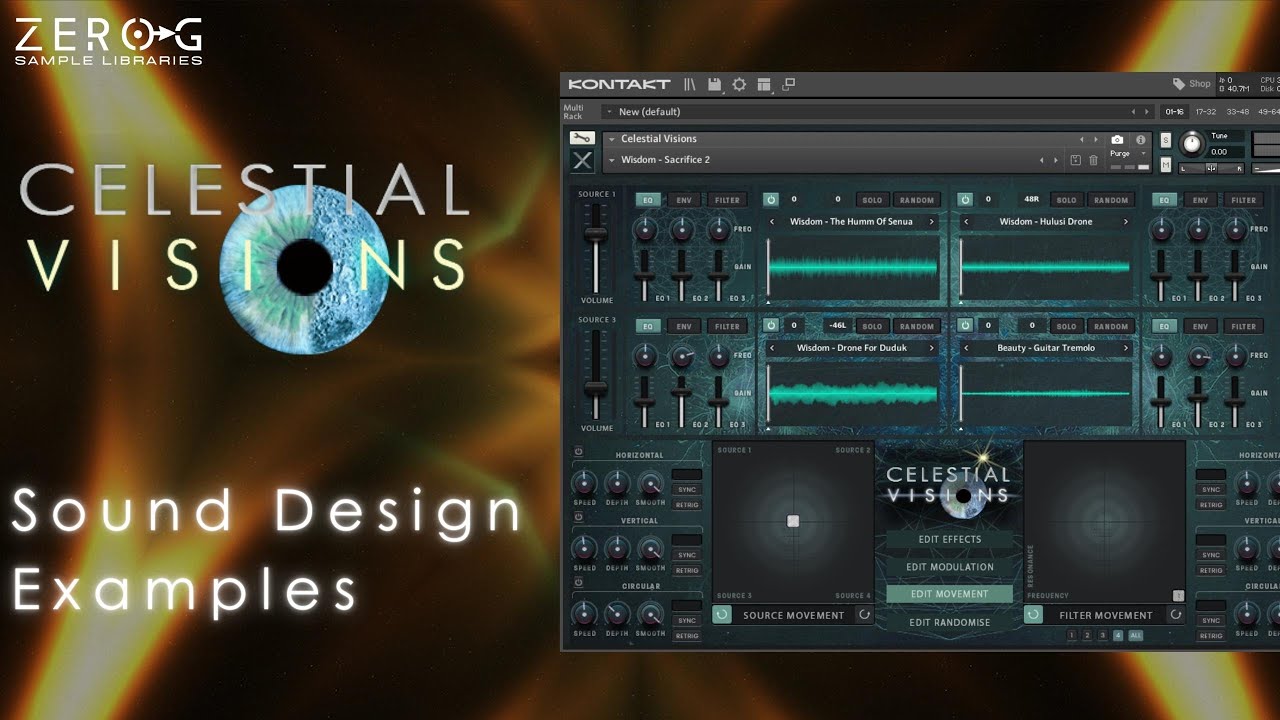Click the Filter Movement teal playback icon
Viewport: 1280px width, 720px height.
tap(1034, 615)
